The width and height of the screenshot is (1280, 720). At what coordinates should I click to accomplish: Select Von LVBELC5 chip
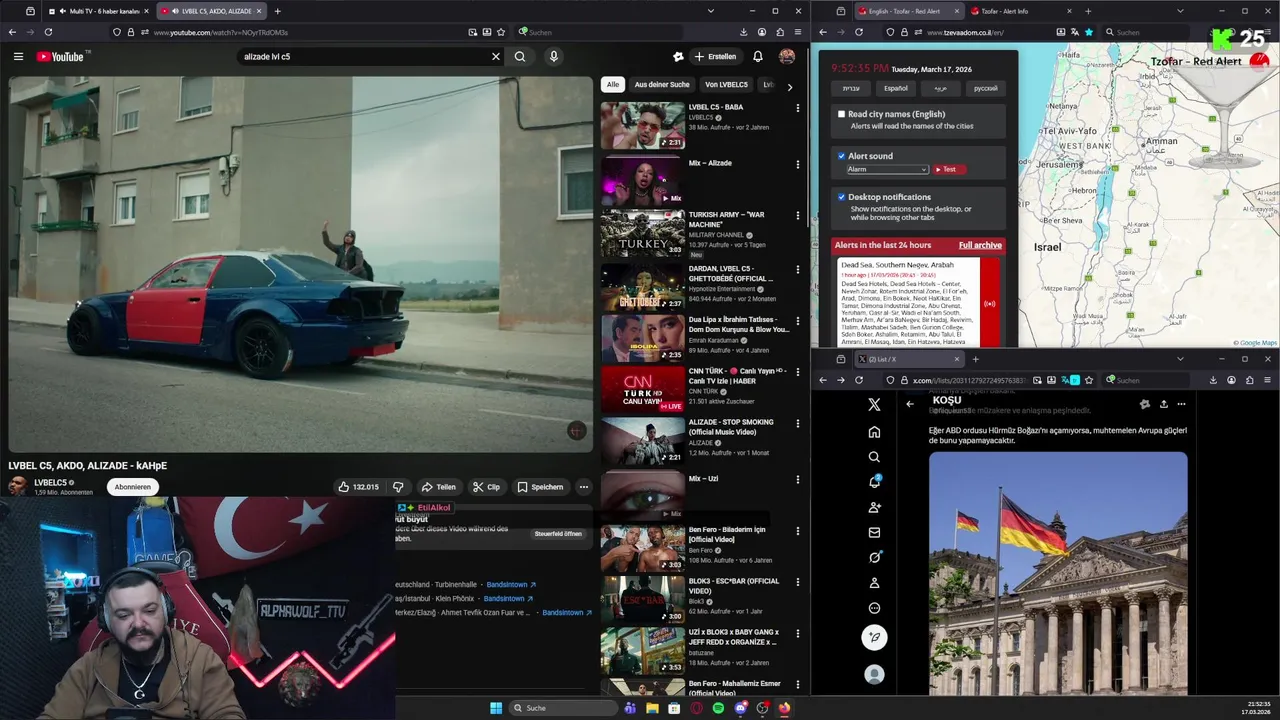click(x=726, y=85)
